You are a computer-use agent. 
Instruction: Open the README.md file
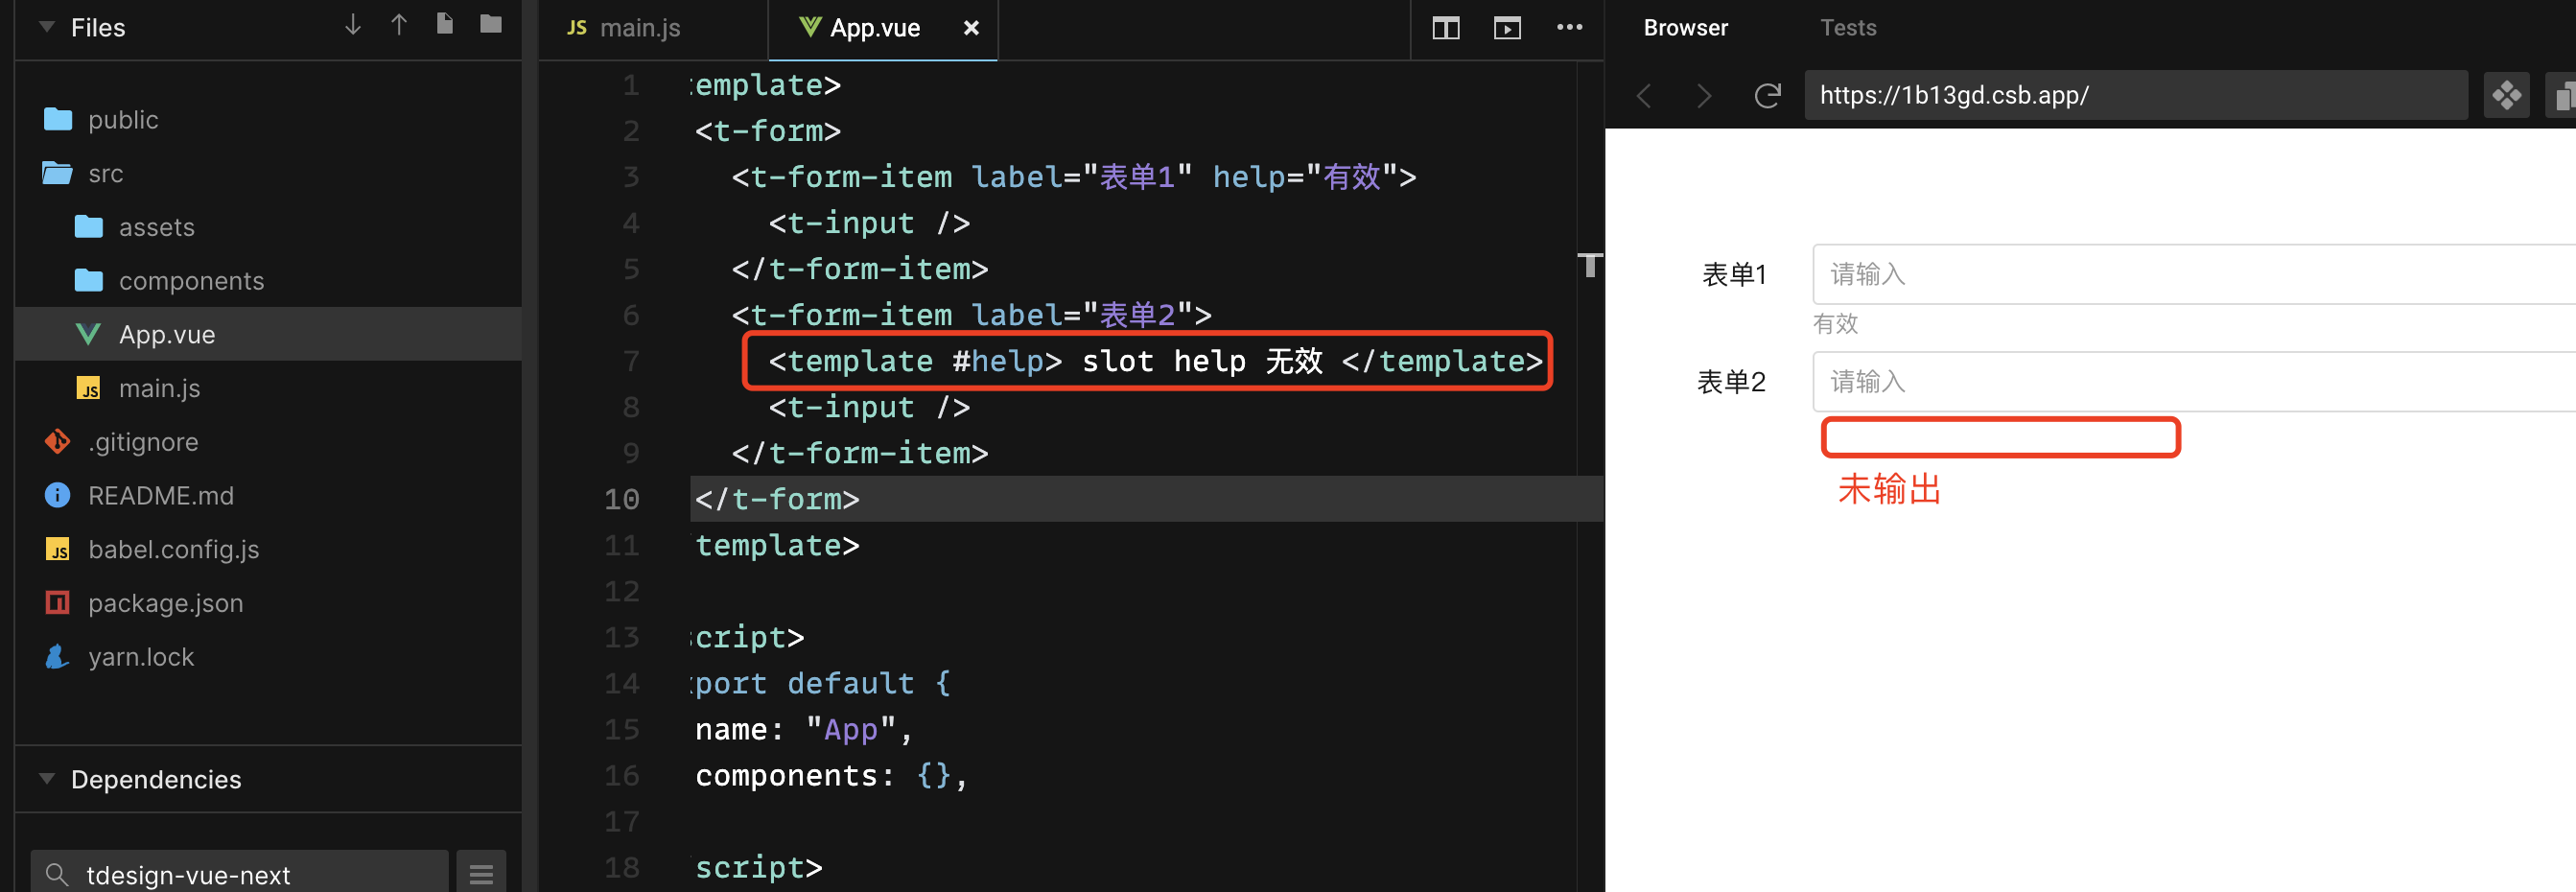(x=161, y=494)
